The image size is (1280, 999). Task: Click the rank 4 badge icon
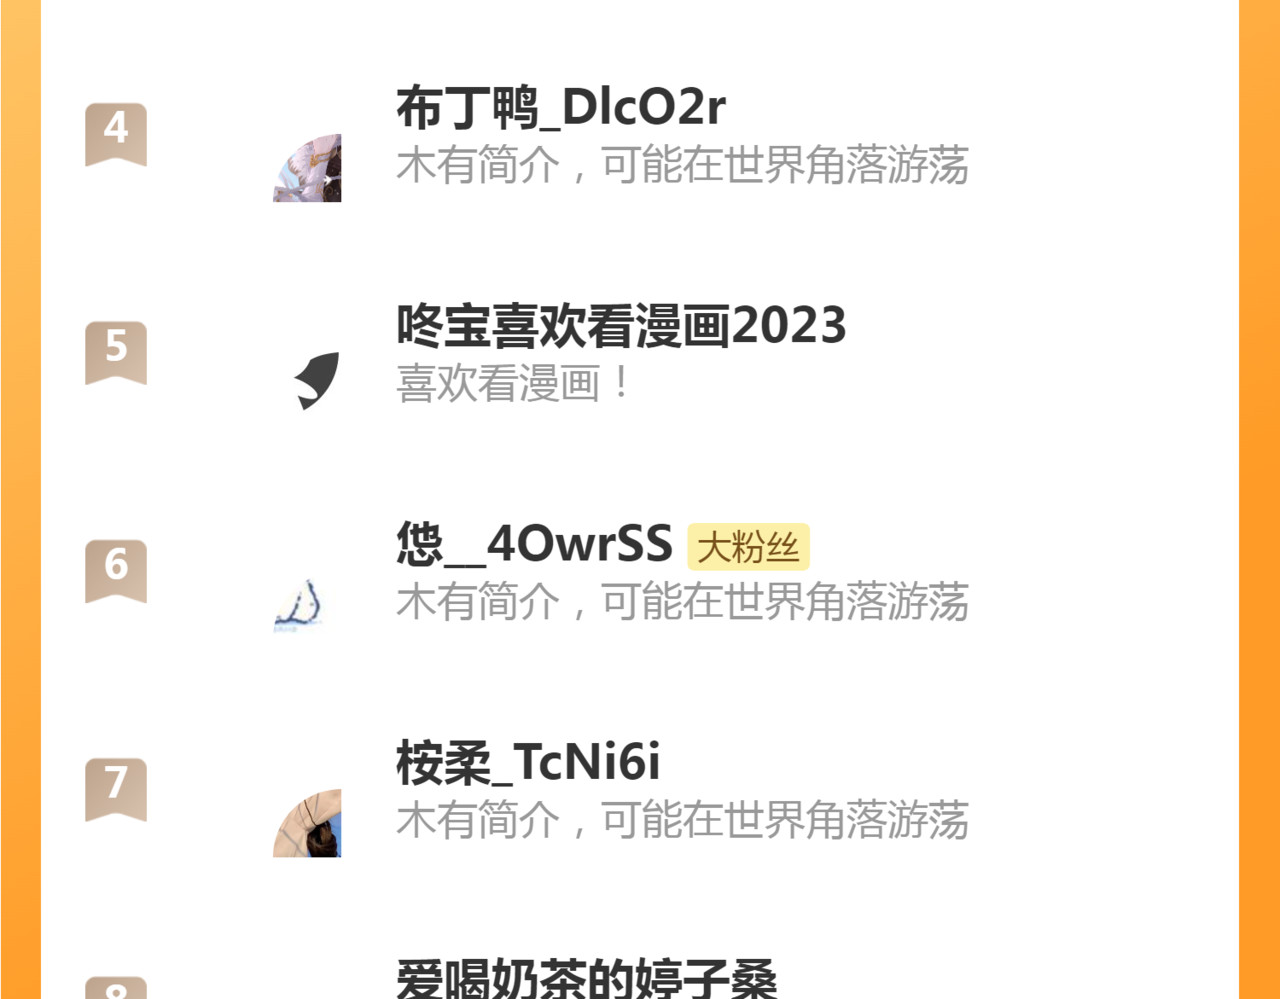(116, 134)
